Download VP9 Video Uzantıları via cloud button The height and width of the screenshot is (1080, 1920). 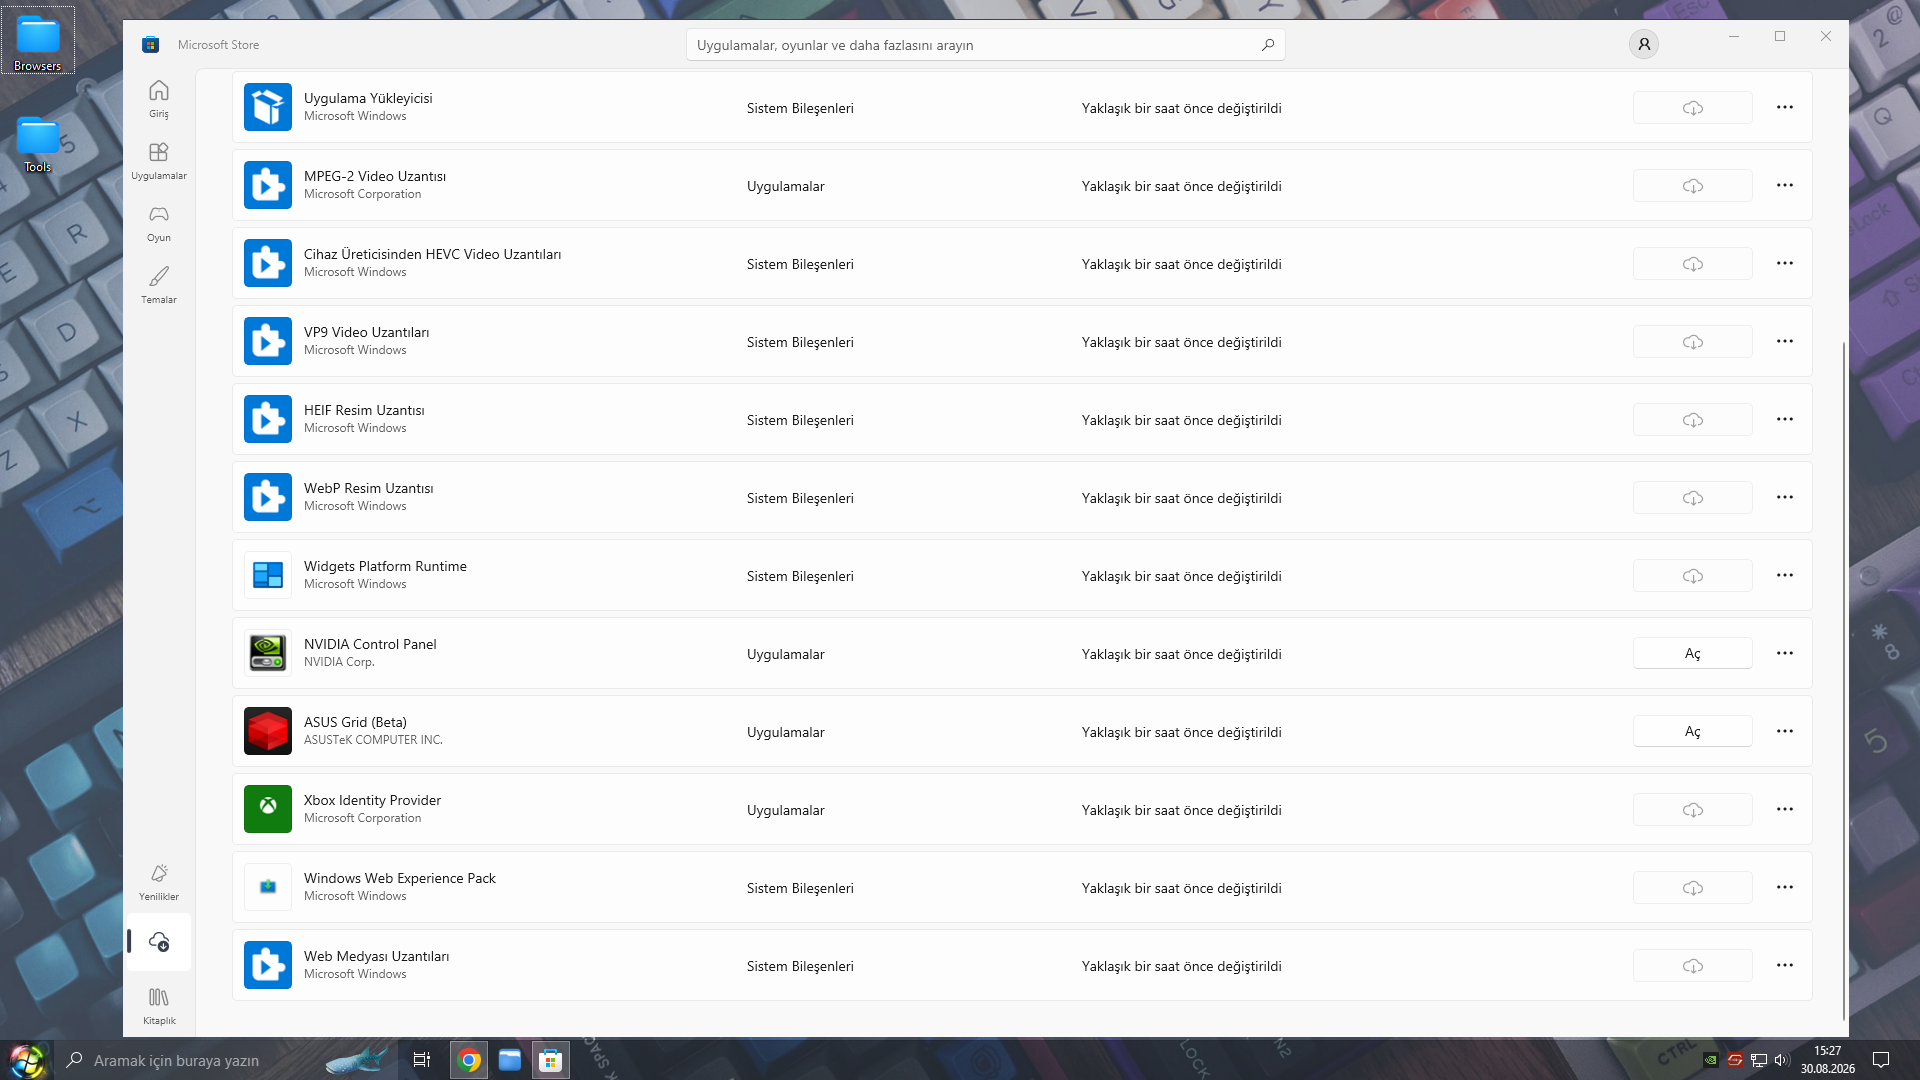pyautogui.click(x=1693, y=342)
